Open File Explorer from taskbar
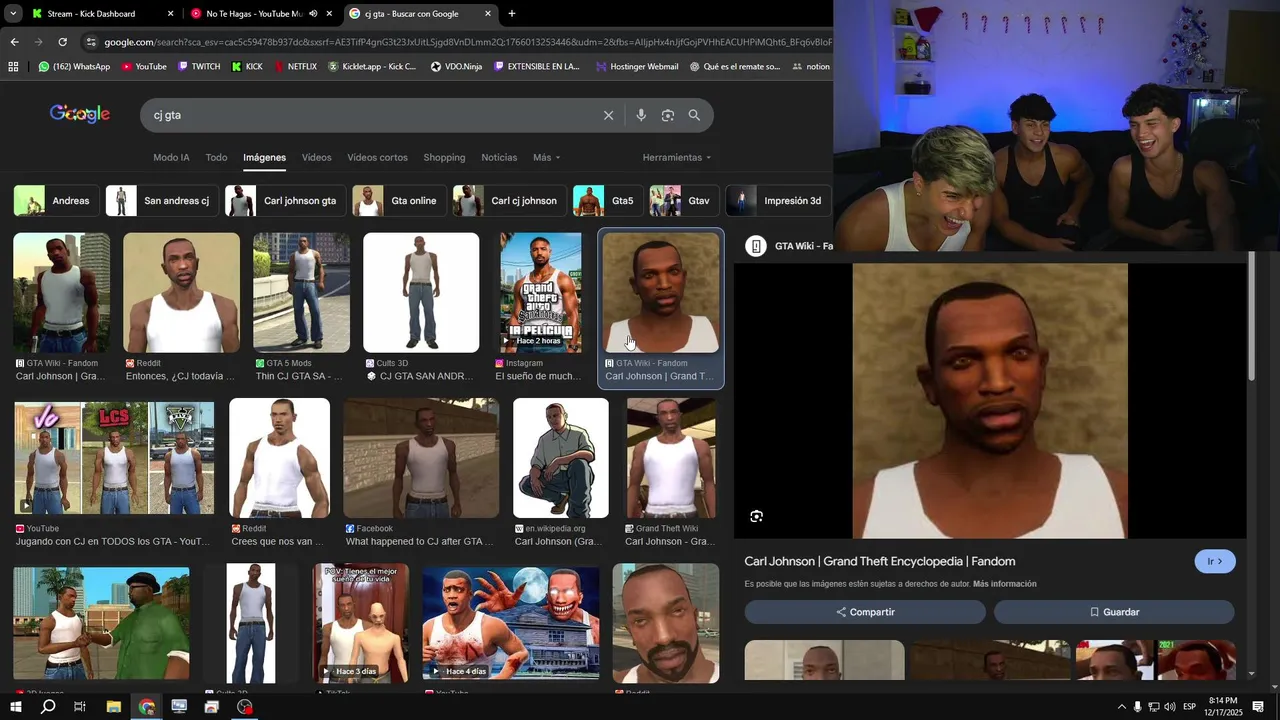Image resolution: width=1280 pixels, height=720 pixels. pyautogui.click(x=114, y=707)
